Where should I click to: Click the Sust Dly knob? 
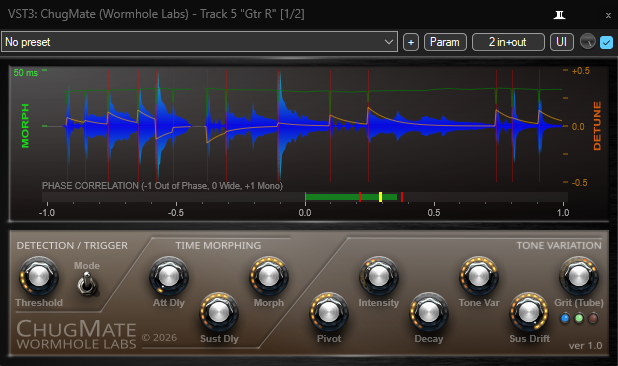[x=219, y=312]
